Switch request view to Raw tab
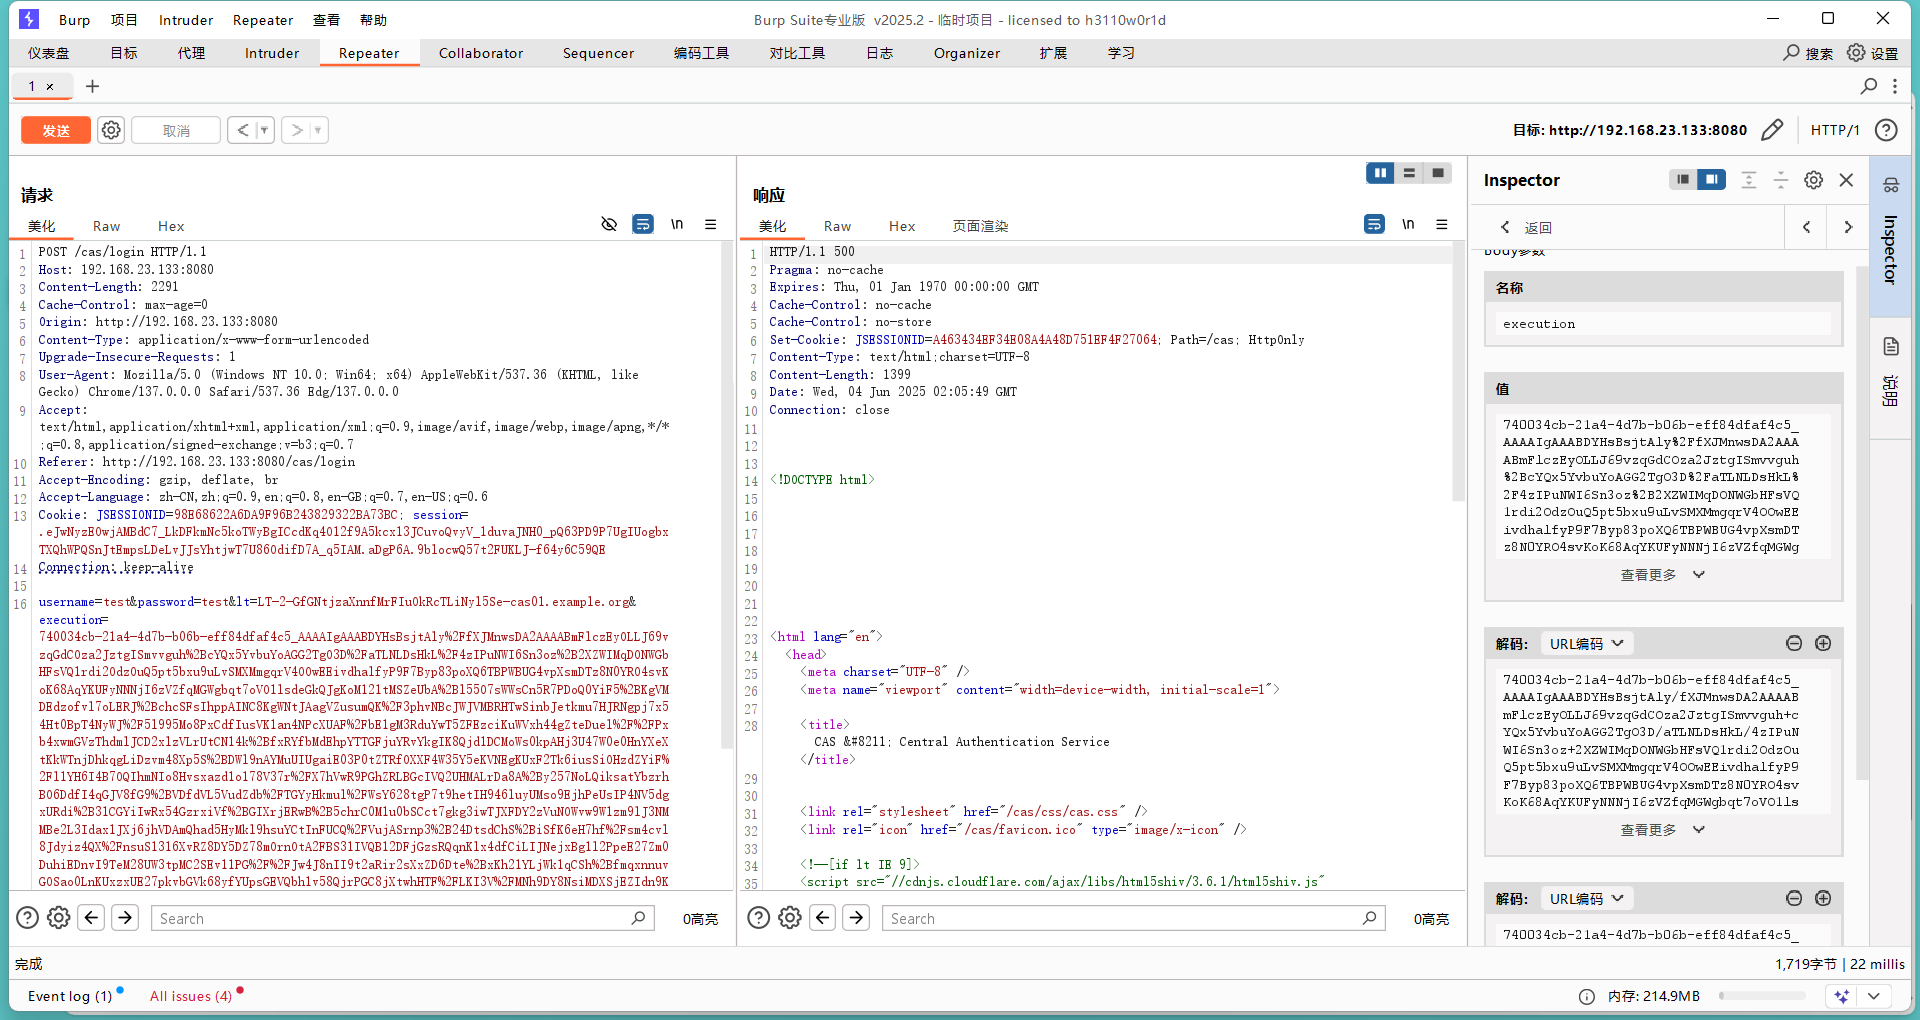The image size is (1920, 1020). click(x=106, y=226)
